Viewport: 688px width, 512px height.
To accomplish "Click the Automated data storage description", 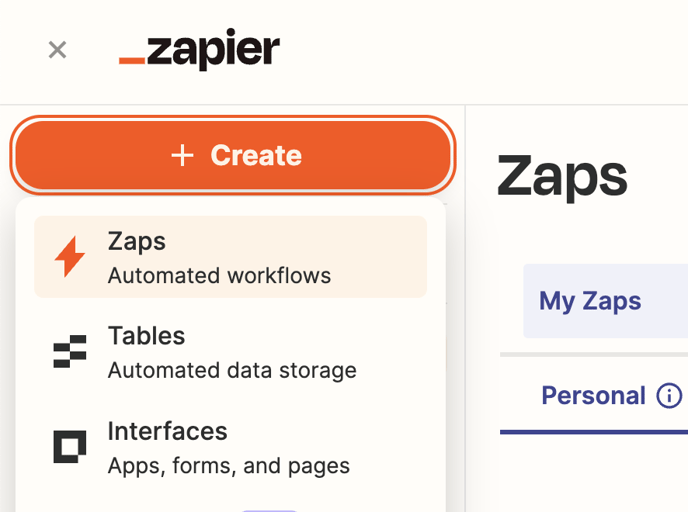I will [x=232, y=371].
